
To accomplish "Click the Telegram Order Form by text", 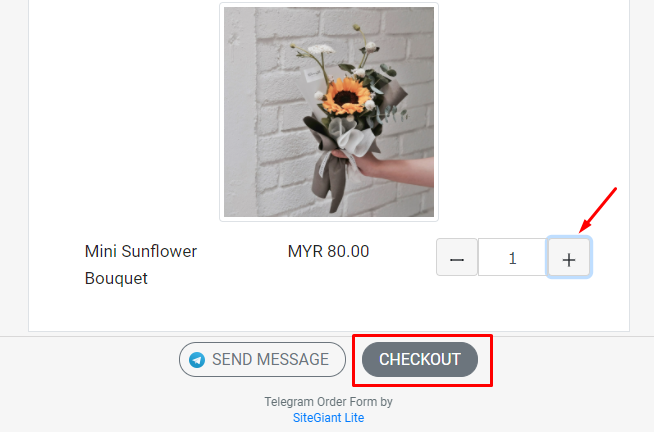I will point(328,402).
